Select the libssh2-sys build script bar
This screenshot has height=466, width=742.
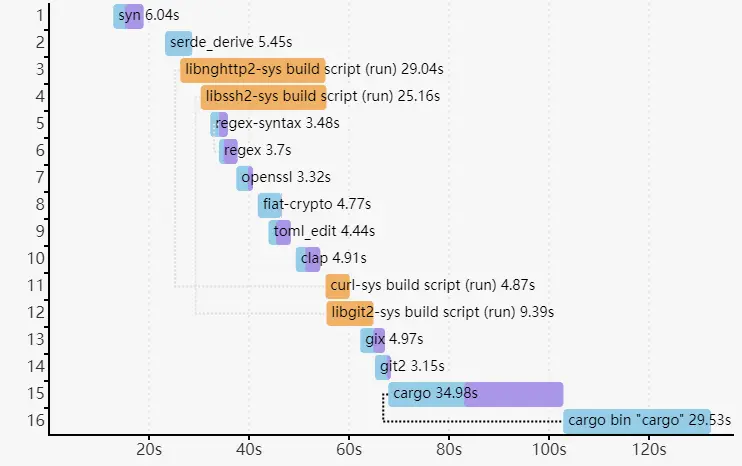(263, 97)
